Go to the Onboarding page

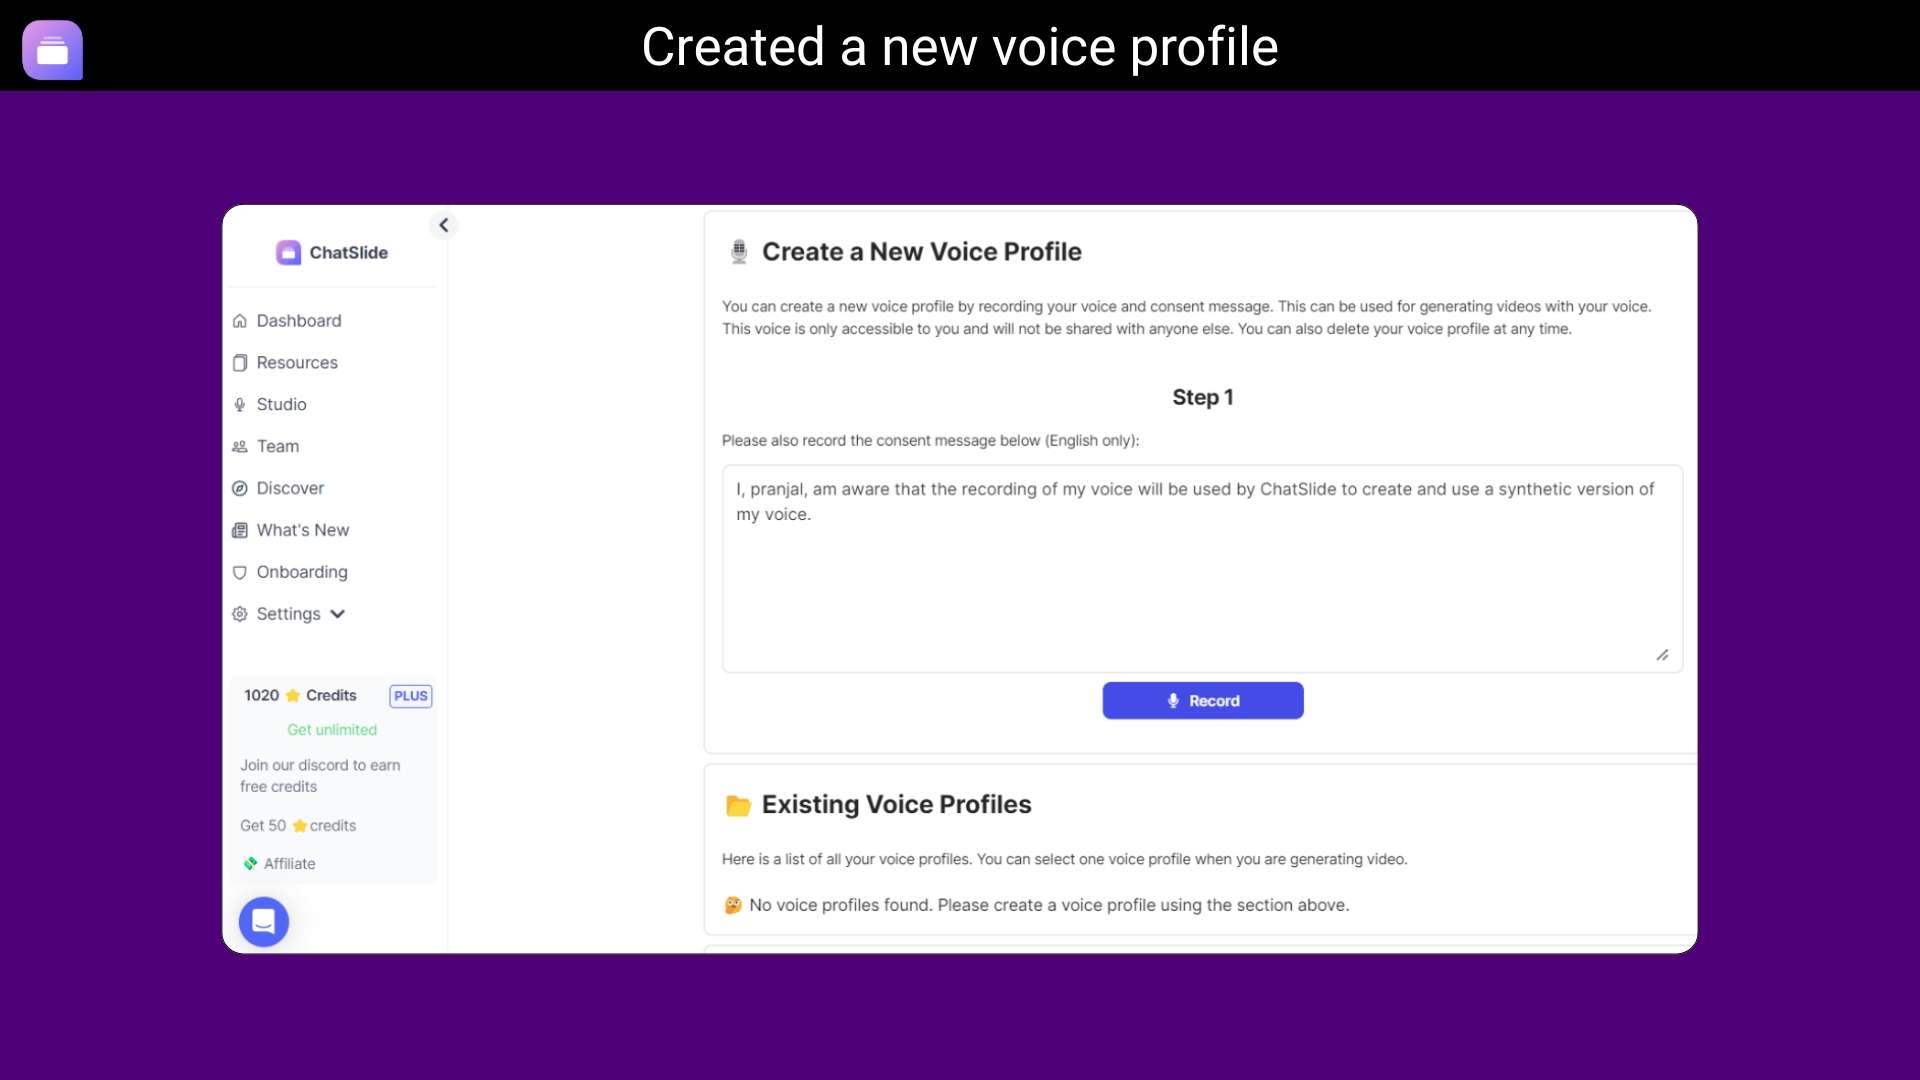point(302,572)
